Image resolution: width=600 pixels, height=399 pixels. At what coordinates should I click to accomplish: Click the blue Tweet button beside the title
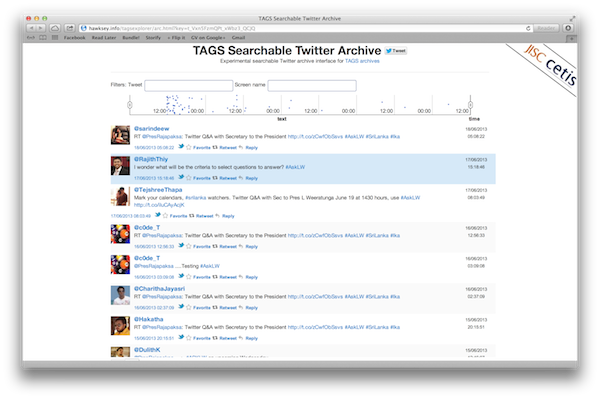click(396, 50)
